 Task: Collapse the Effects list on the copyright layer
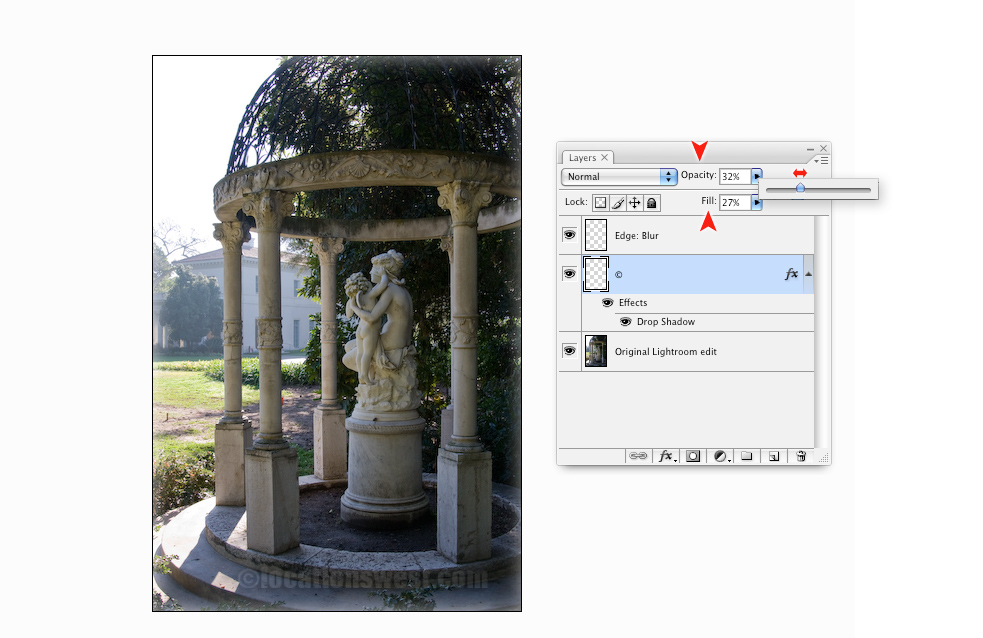coord(808,272)
